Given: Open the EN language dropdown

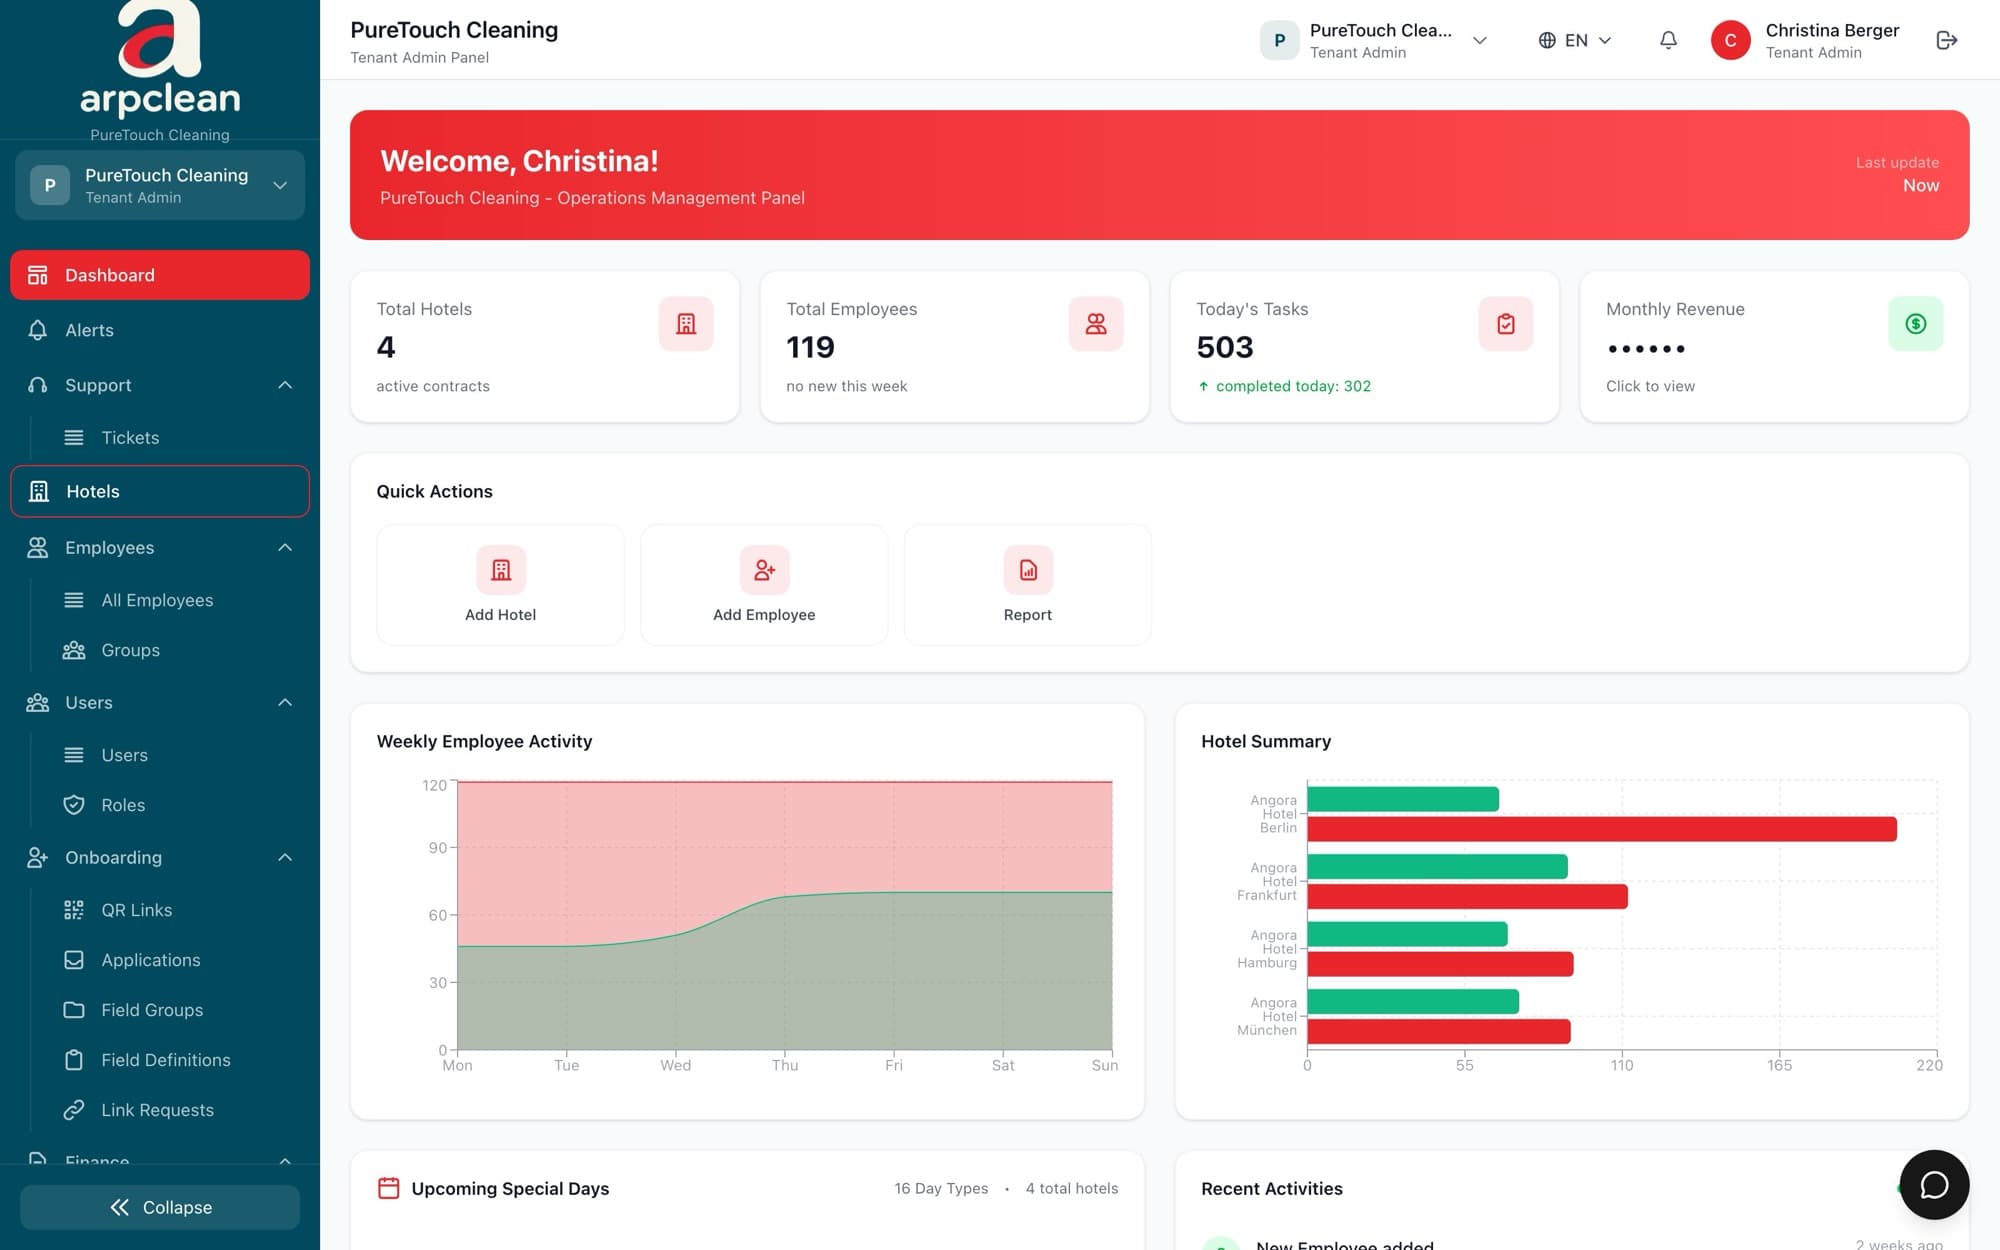Looking at the screenshot, I should (x=1575, y=40).
